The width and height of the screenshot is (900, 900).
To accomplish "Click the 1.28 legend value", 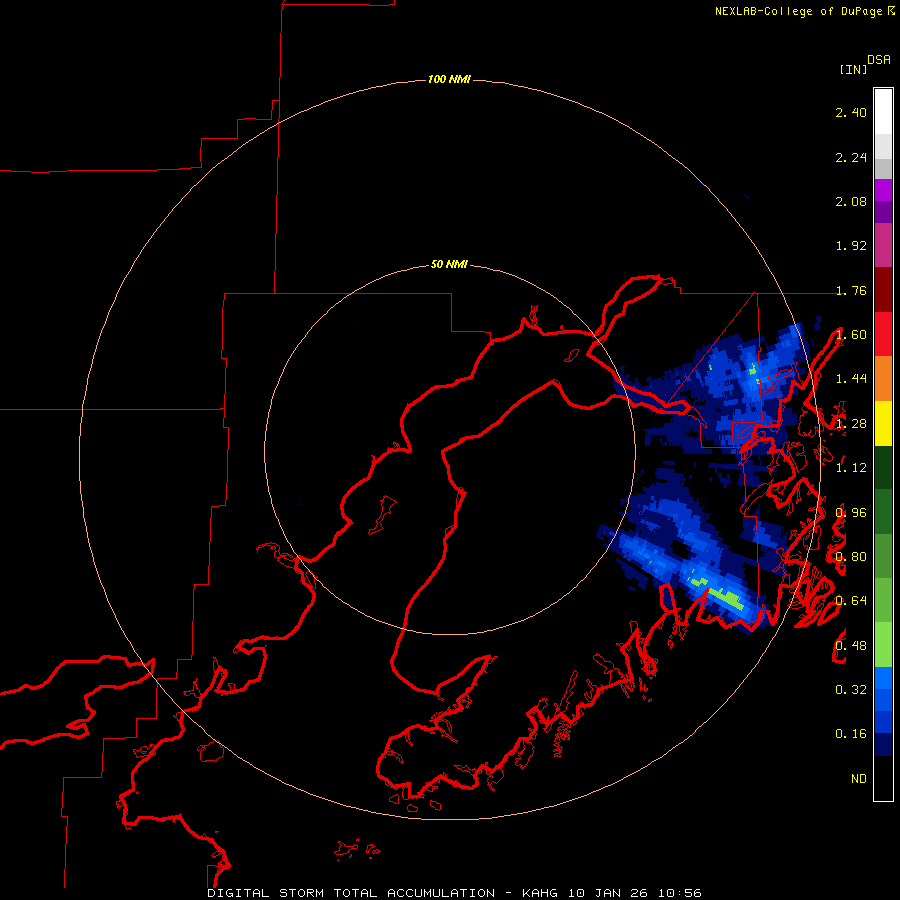I will [851, 424].
